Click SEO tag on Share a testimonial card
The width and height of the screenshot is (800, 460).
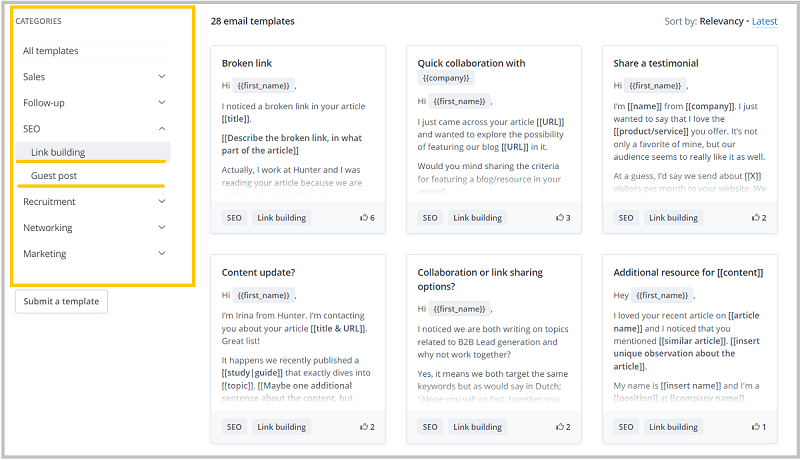click(626, 218)
